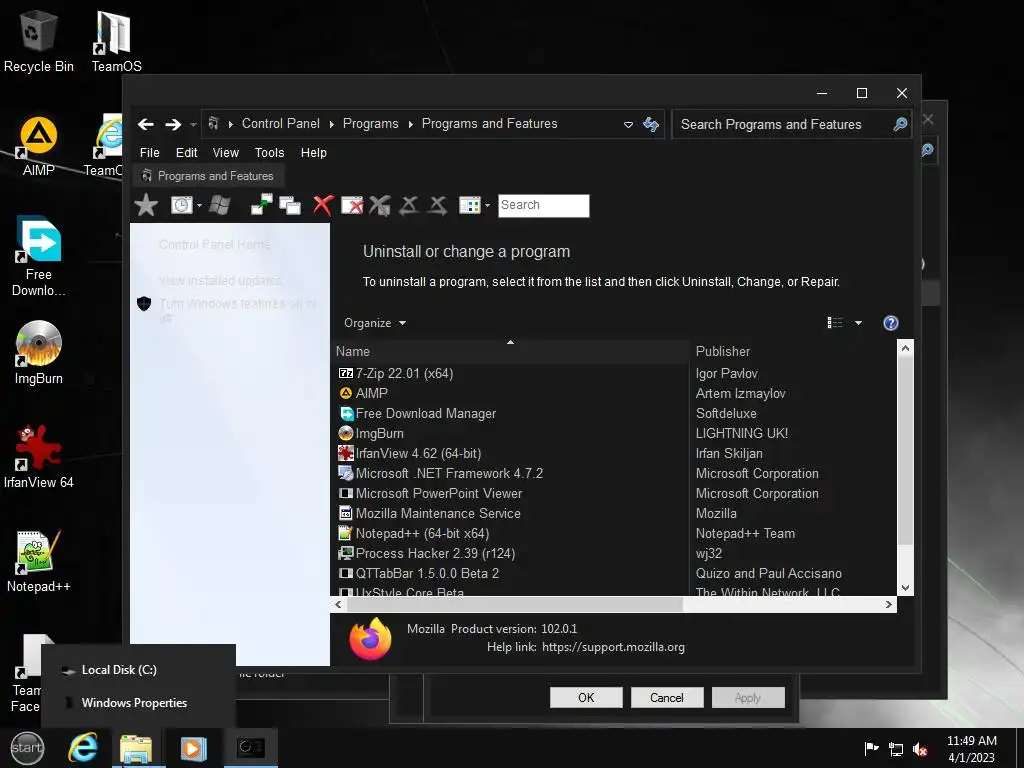1024x768 pixels.
Task: Open the ImgBurn desktop shortcut
Action: [x=39, y=353]
